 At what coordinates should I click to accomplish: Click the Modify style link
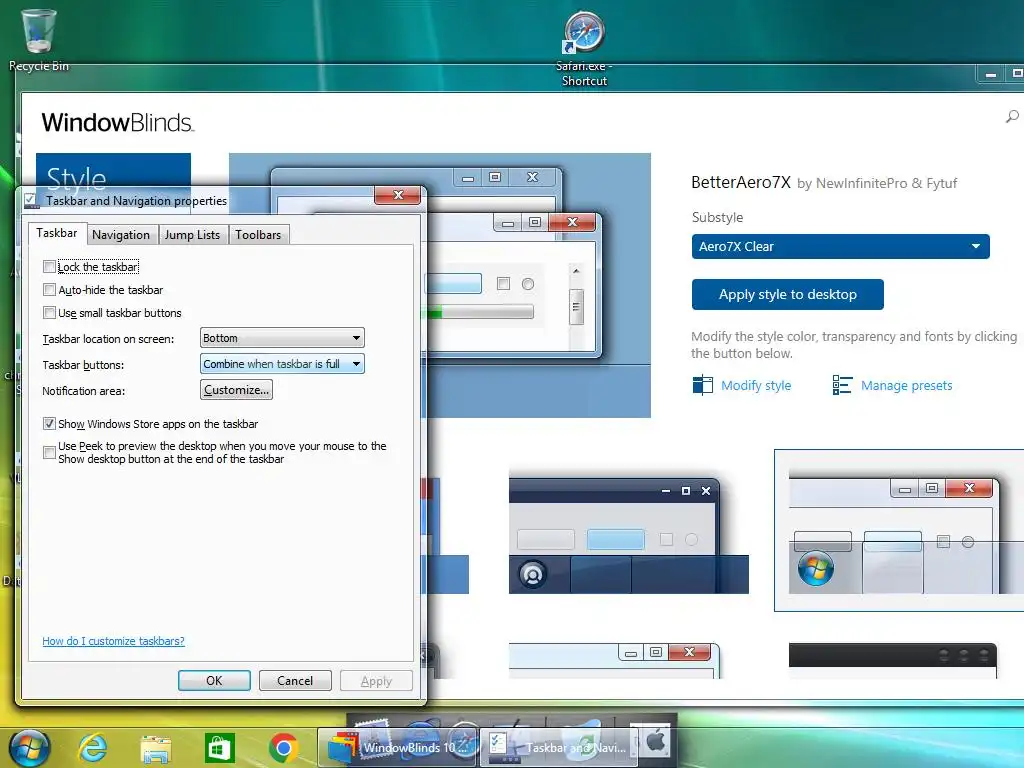[756, 385]
